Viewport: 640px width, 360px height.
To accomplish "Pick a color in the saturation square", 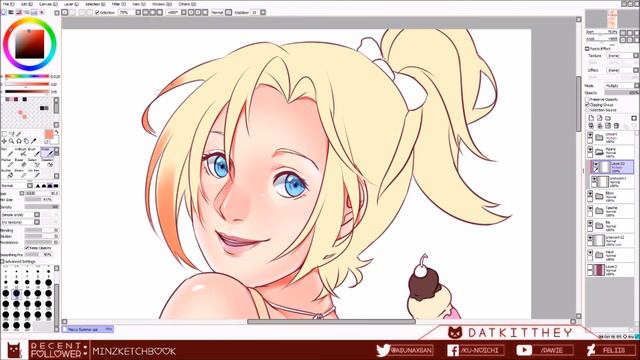I will point(29,44).
